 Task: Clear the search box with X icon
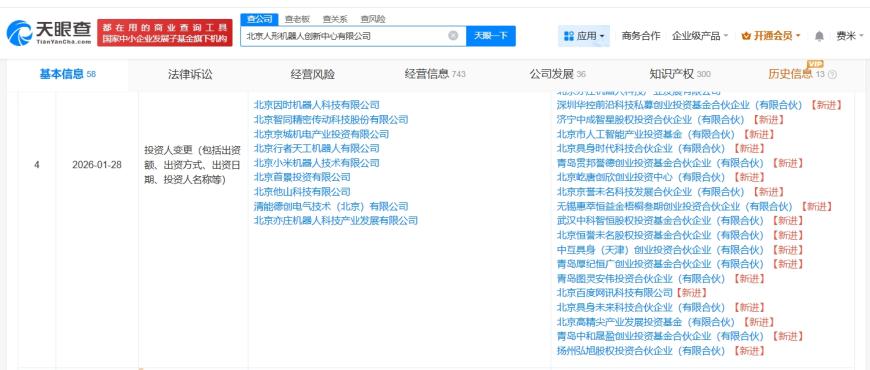pyautogui.click(x=453, y=36)
